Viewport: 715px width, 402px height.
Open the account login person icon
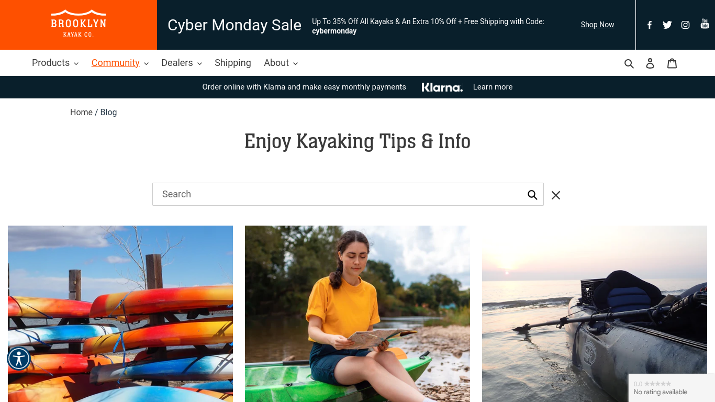click(650, 63)
